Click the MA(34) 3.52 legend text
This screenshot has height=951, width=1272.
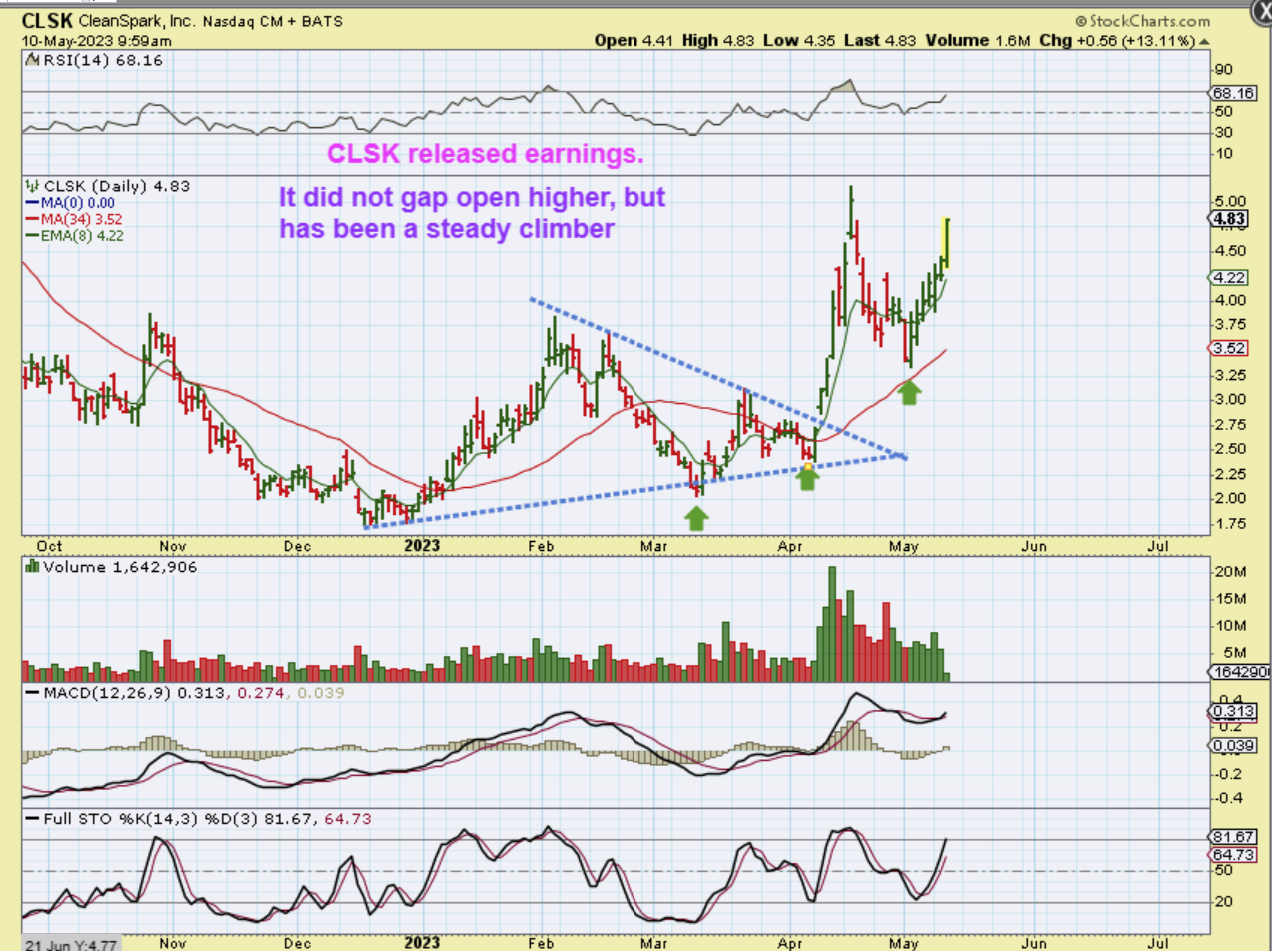click(x=81, y=219)
